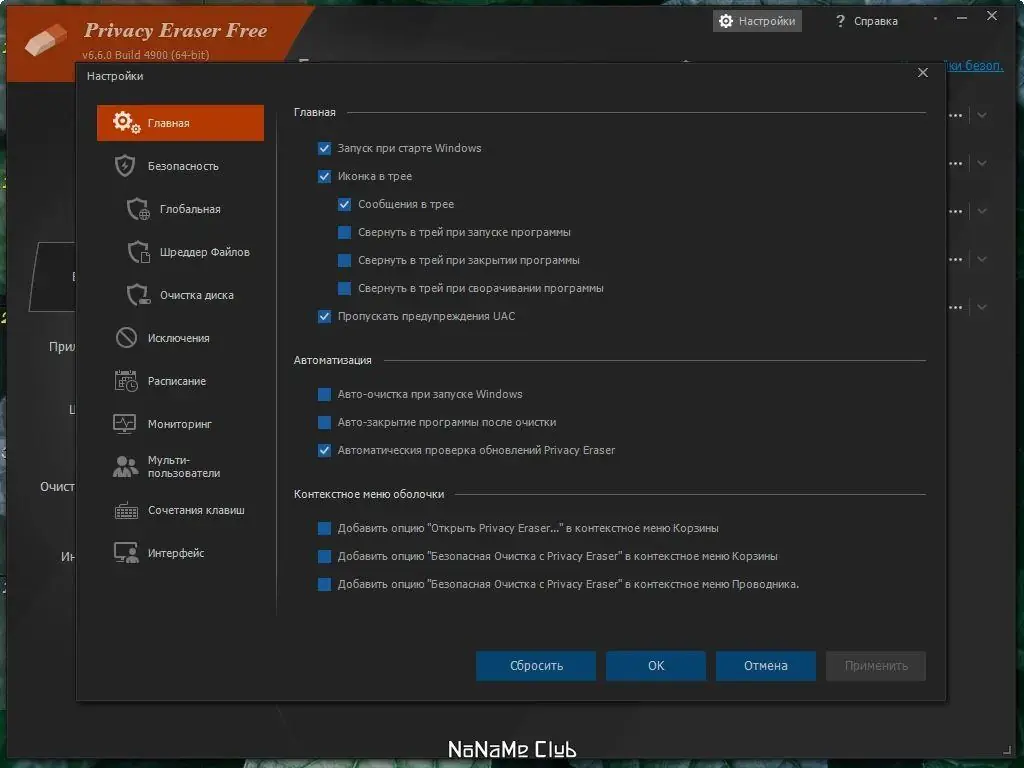Viewport: 1024px width, 768px height.
Task: Click the keyboard icon for Сочетания клавиш
Action: [126, 510]
